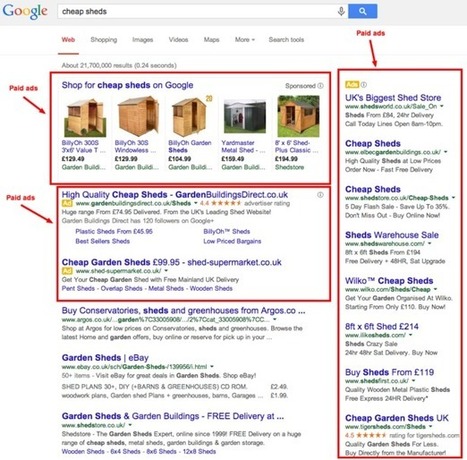
Task: Switch to the Maps tab
Action: pos(211,40)
